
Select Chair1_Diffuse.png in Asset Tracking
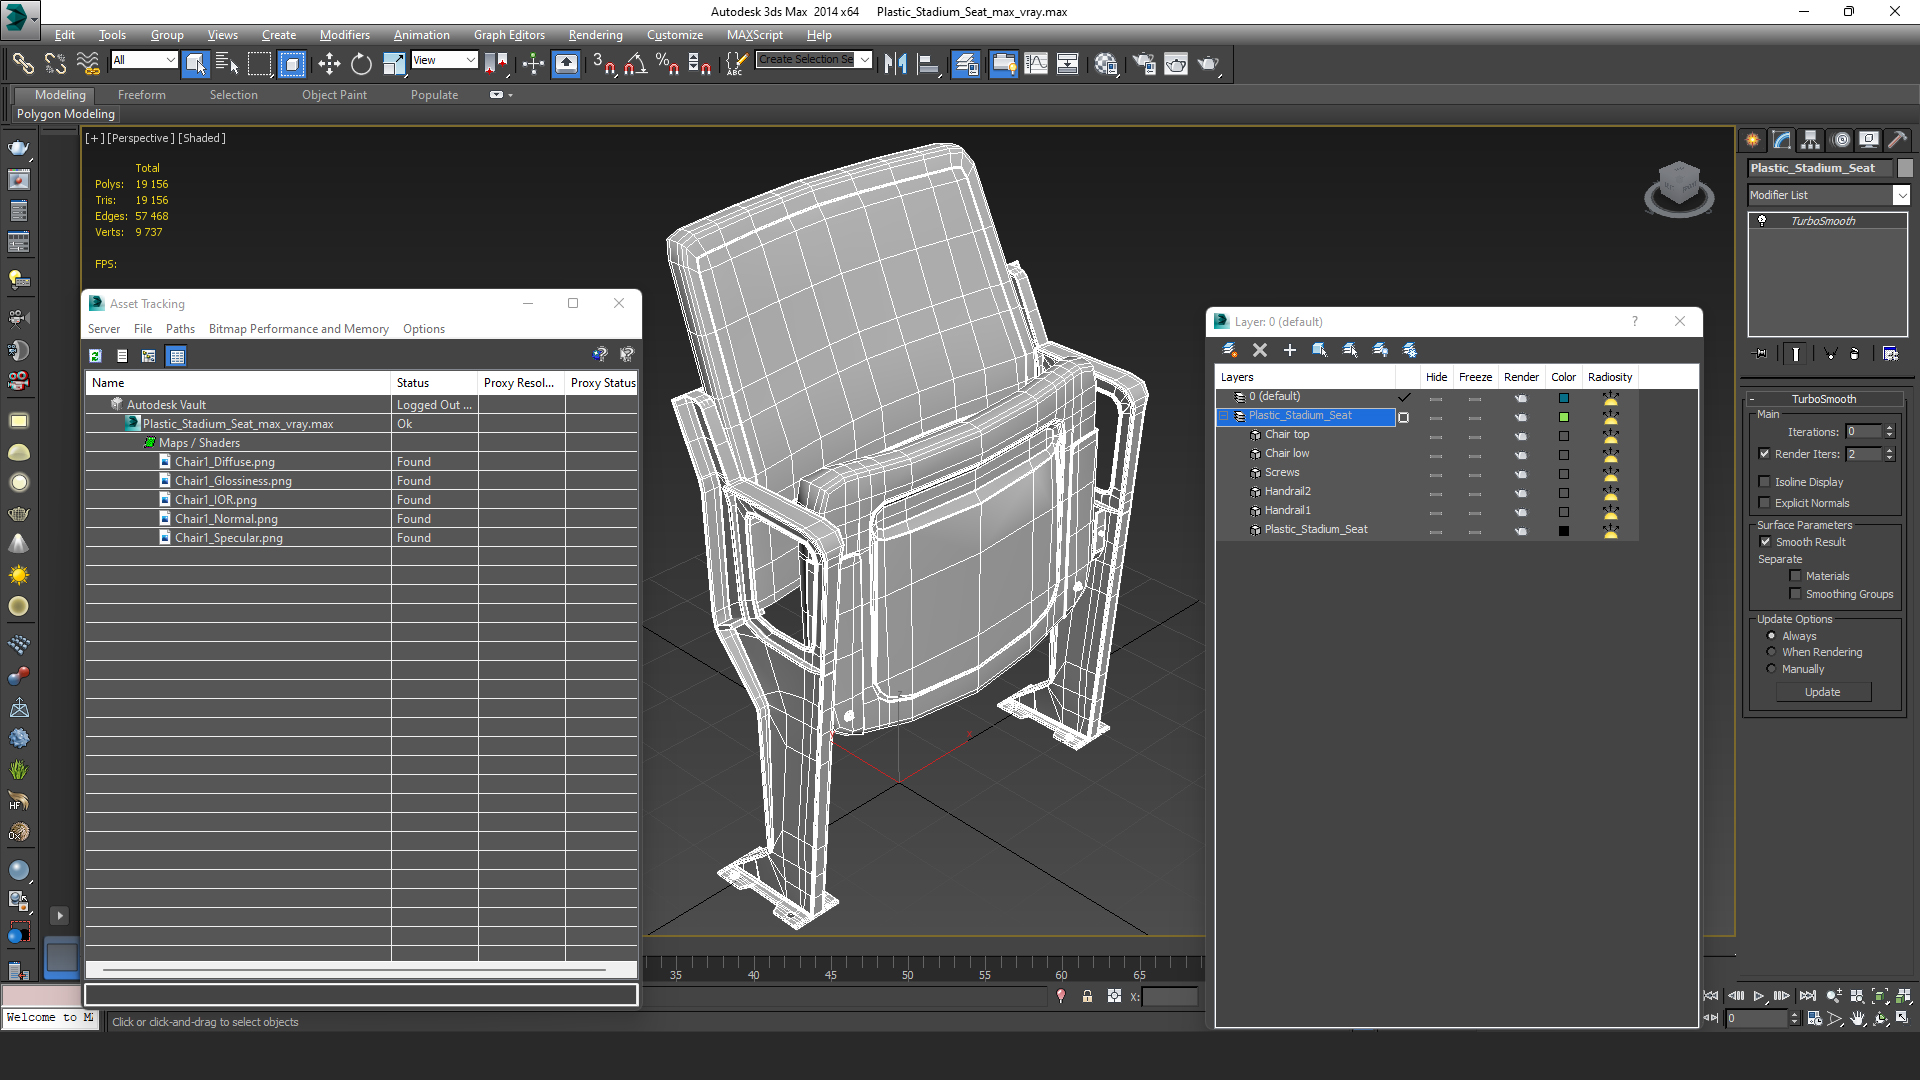click(x=224, y=462)
